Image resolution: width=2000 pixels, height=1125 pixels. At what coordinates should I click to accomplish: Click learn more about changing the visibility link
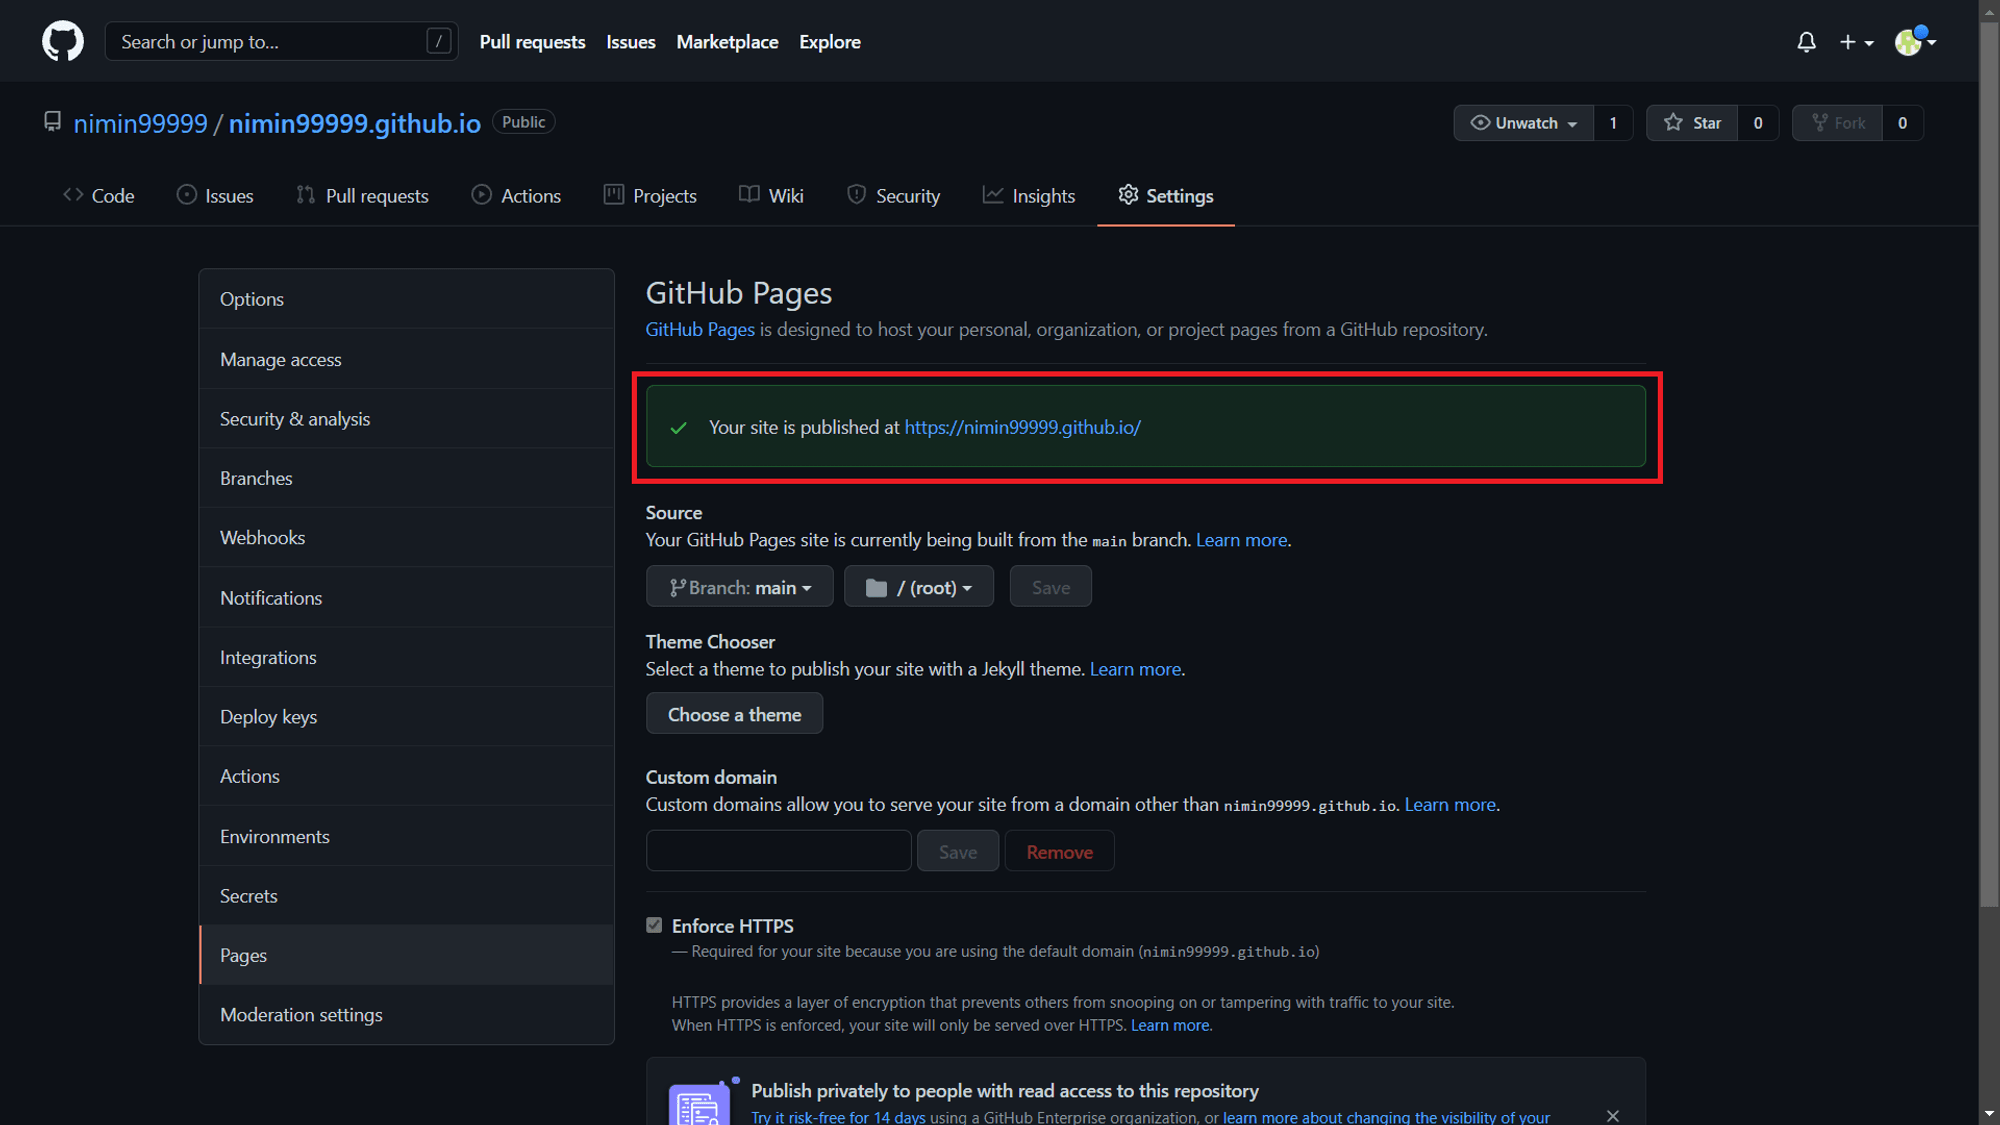[1386, 1117]
